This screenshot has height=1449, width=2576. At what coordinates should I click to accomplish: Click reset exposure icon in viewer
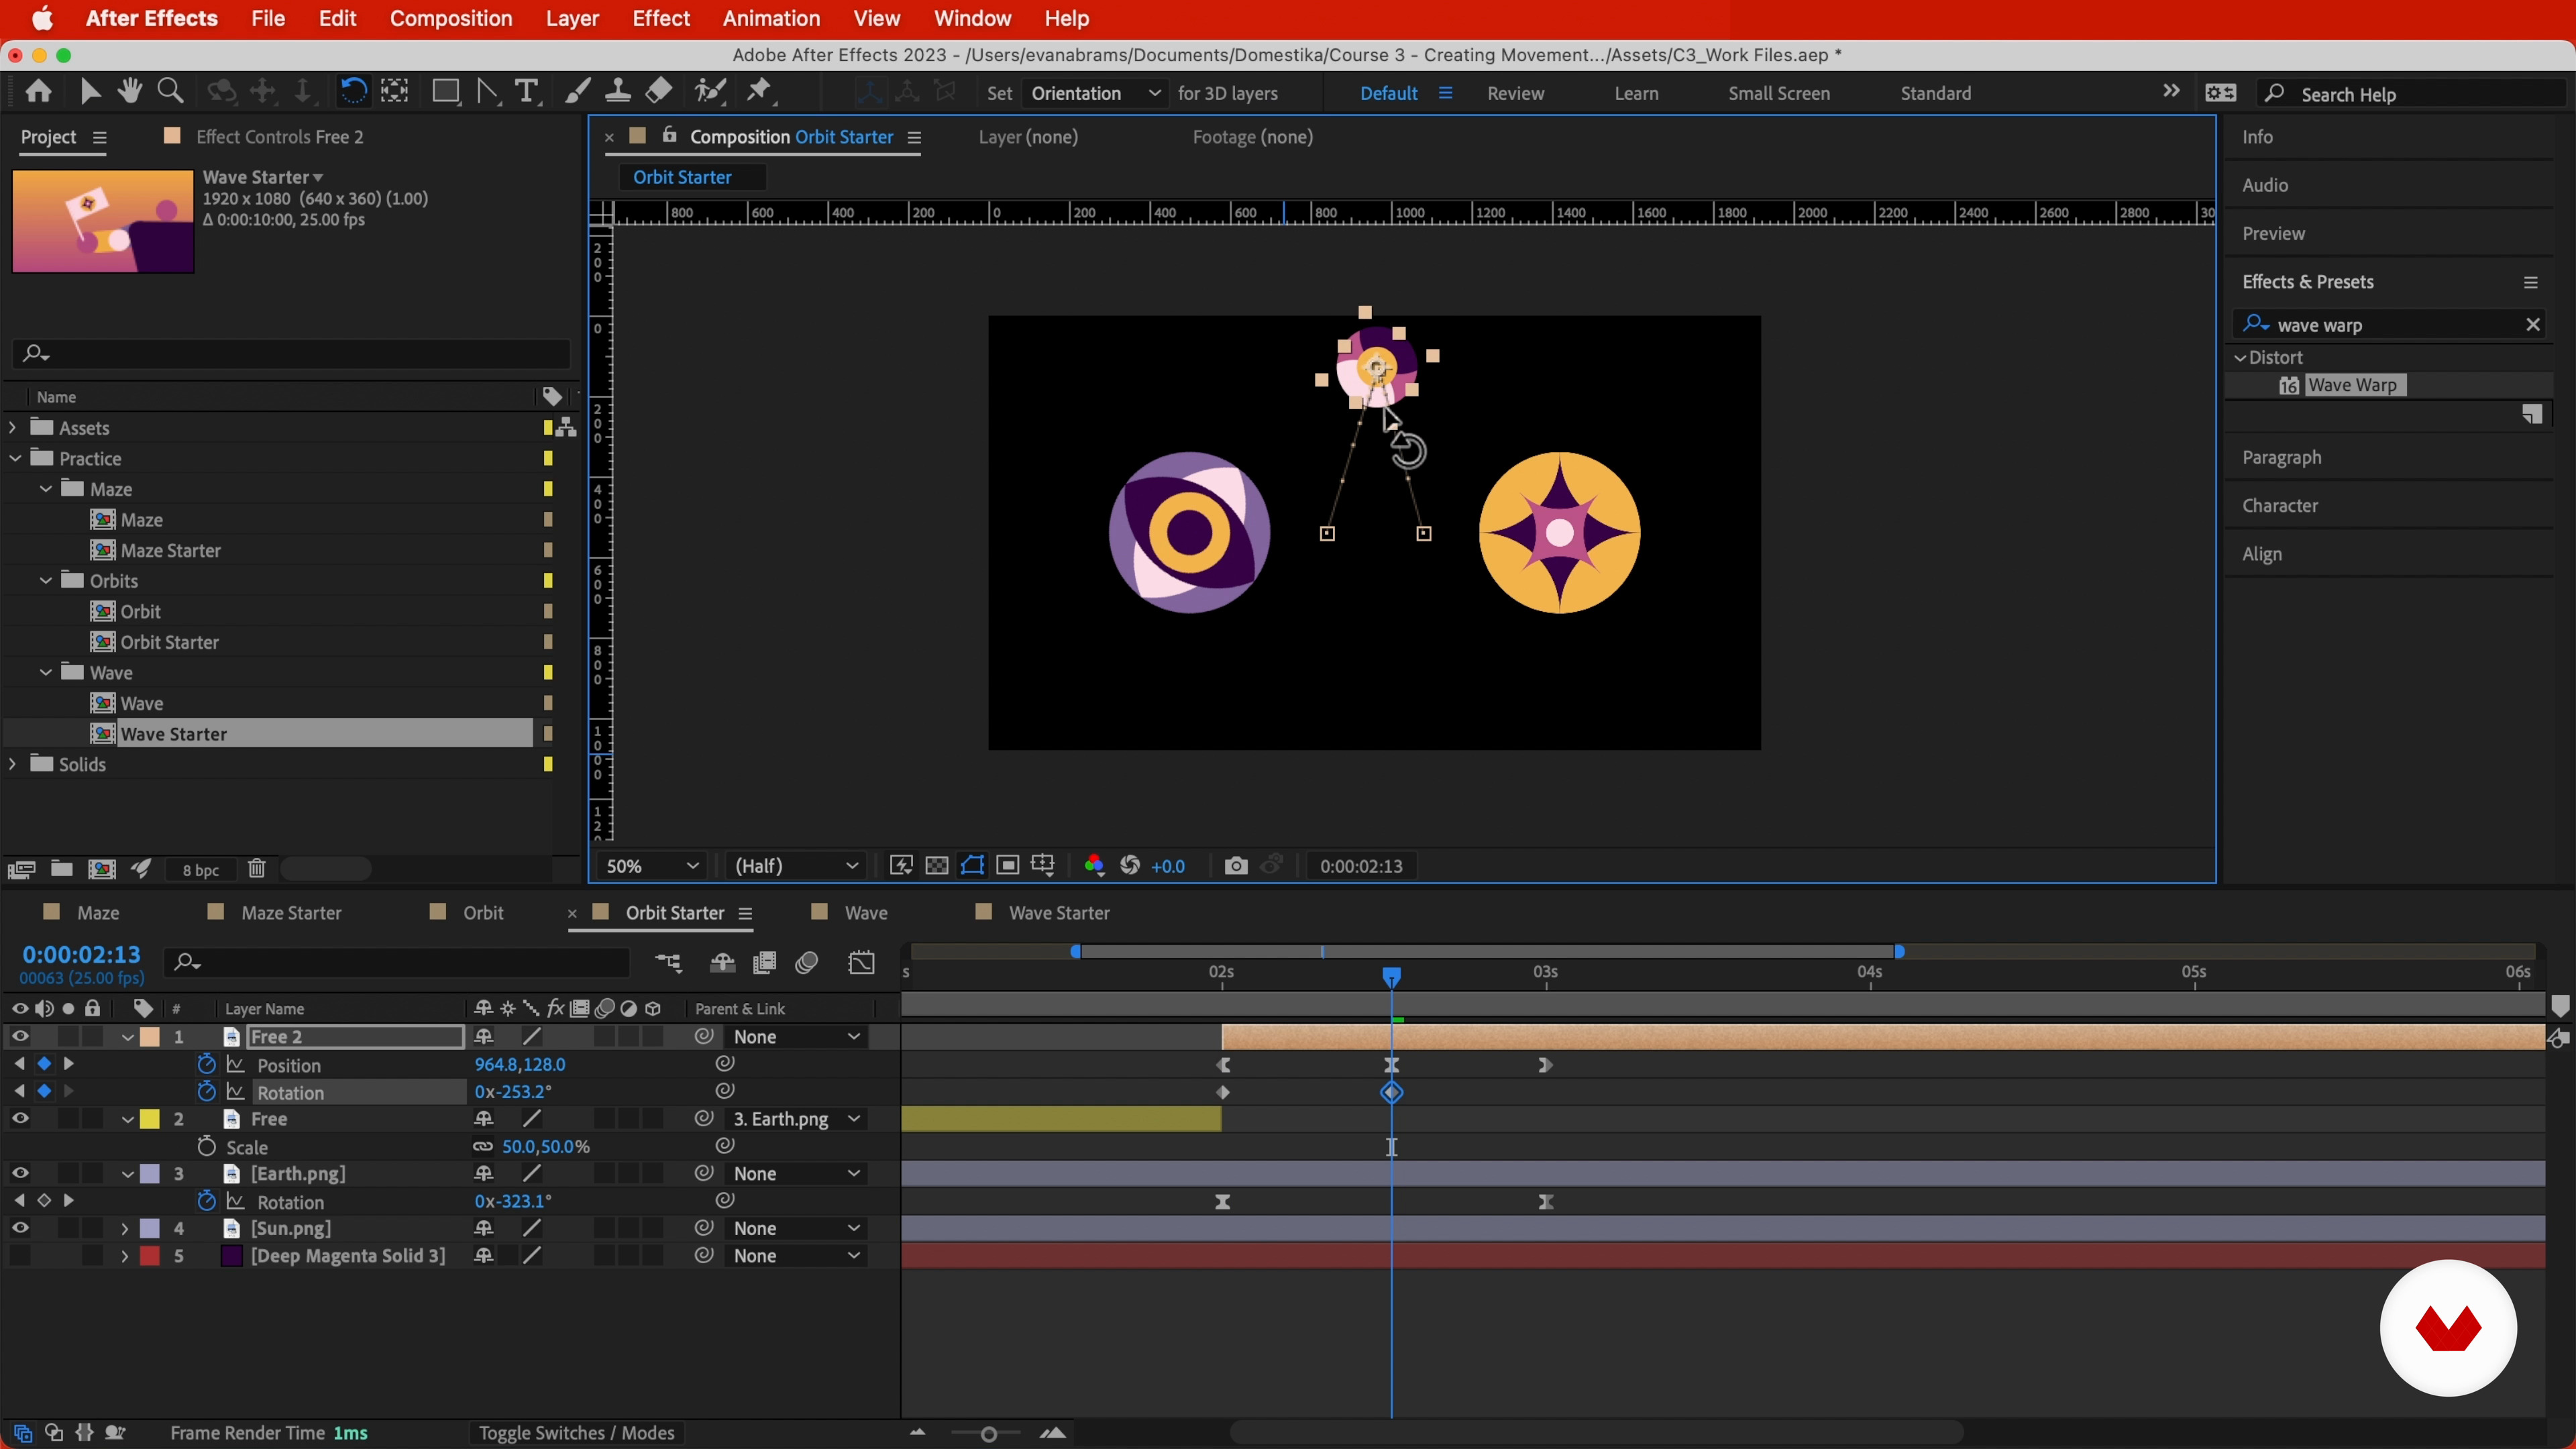pyautogui.click(x=1130, y=866)
